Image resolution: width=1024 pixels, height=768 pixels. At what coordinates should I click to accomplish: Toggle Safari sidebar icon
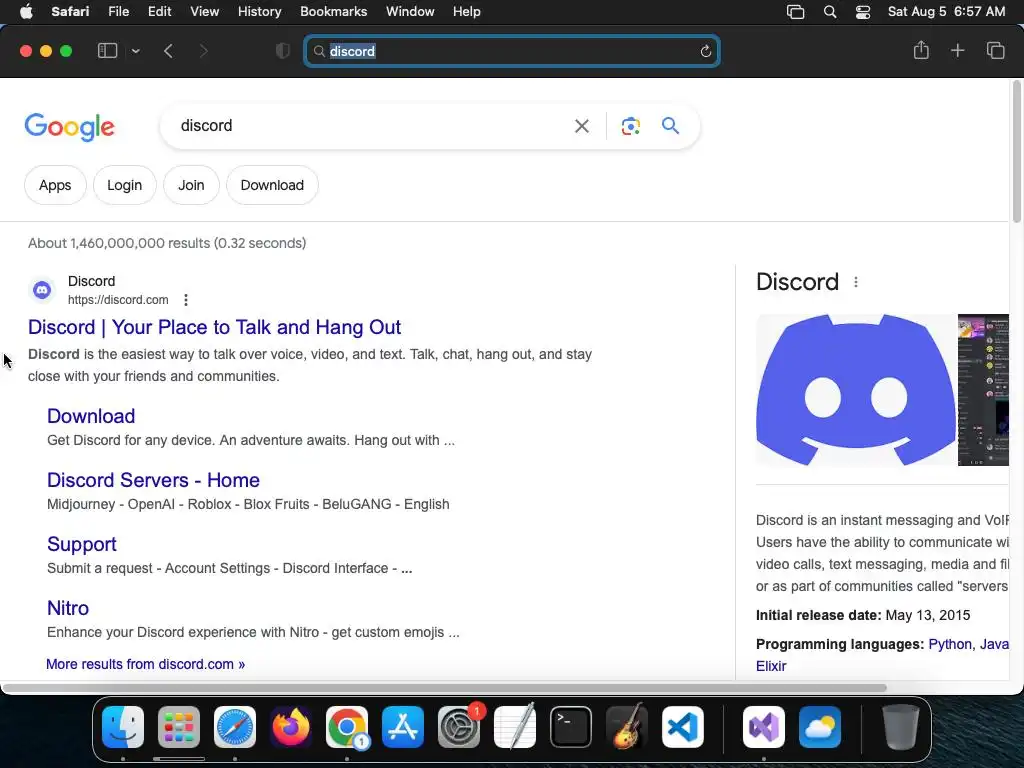[107, 51]
